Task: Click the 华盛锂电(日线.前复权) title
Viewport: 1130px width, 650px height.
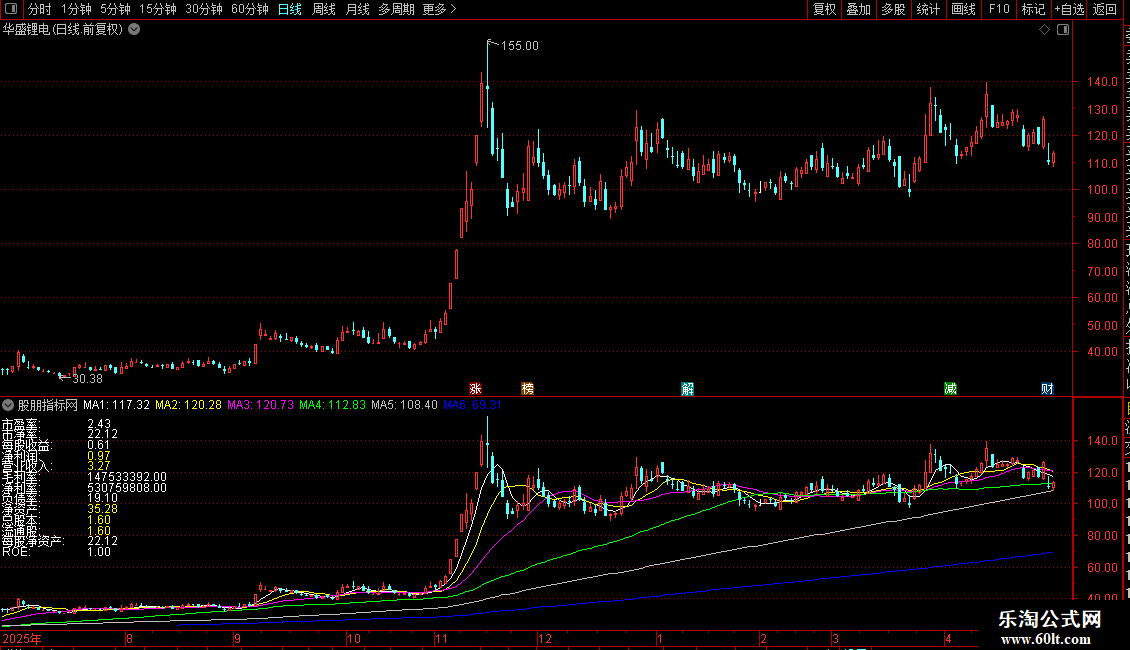Action: point(63,30)
